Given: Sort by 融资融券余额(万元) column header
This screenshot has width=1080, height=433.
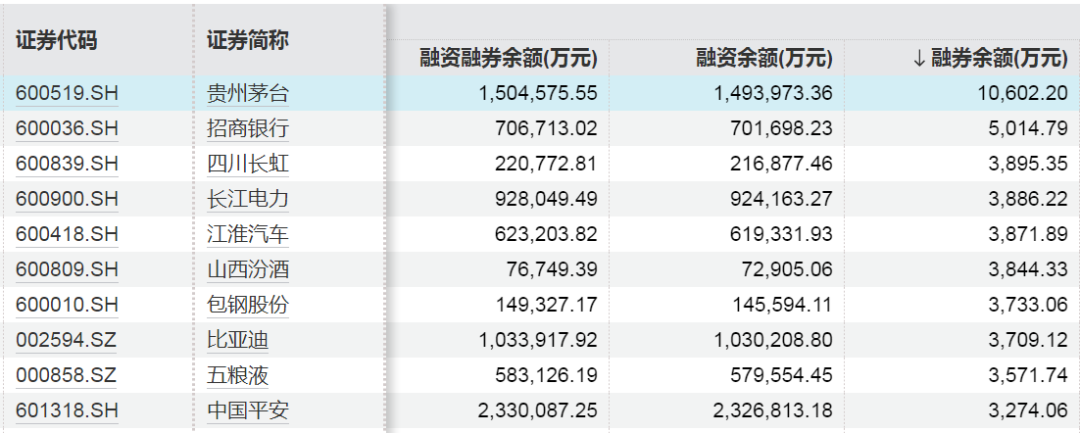Looking at the screenshot, I should point(509,59).
